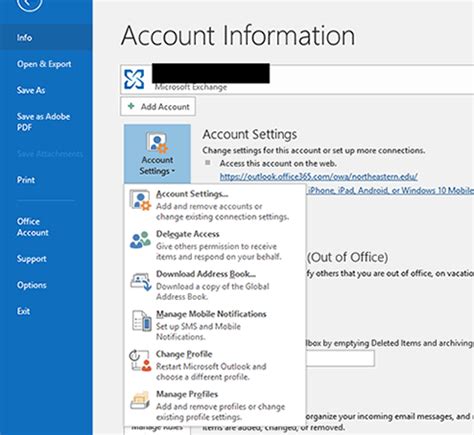Click the mailbox size progress bar
The height and width of the screenshot is (435, 474).
340,359
